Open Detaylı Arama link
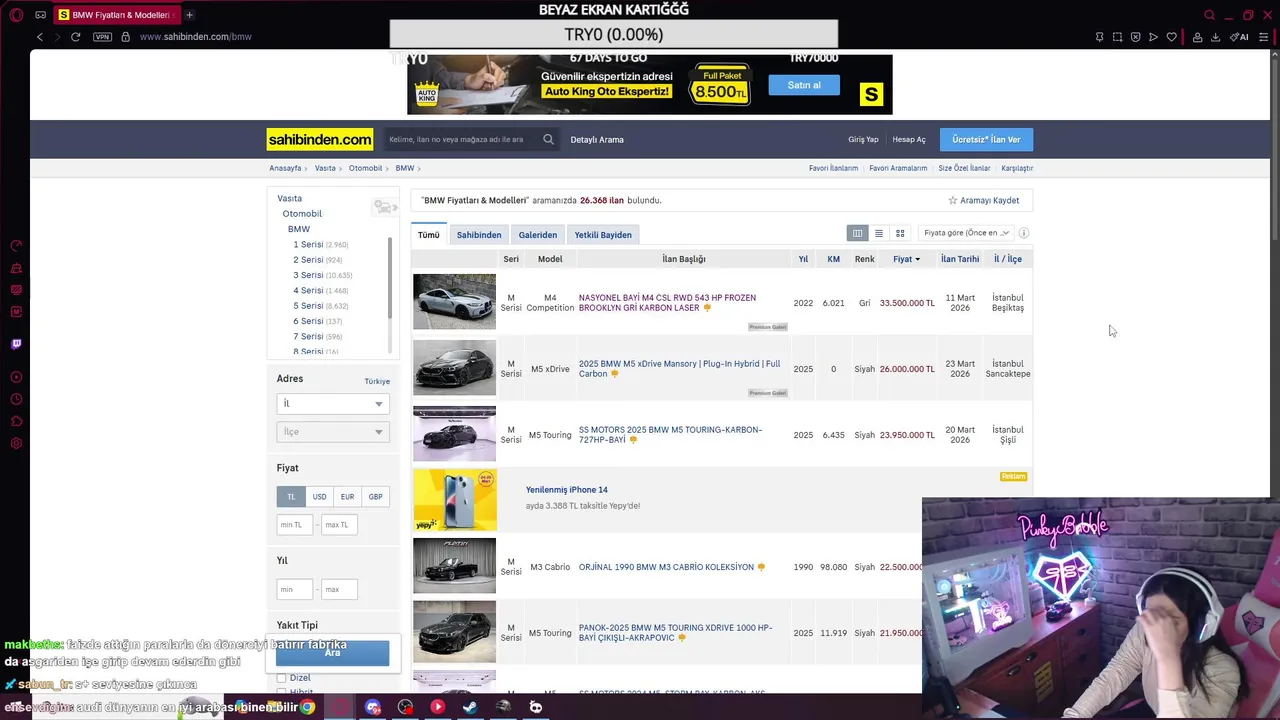 pos(597,140)
